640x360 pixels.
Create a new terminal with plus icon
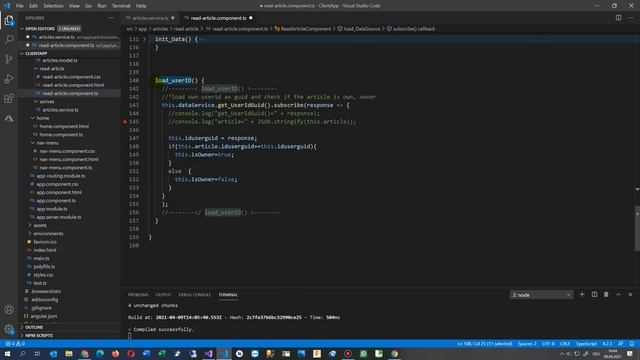[582, 294]
